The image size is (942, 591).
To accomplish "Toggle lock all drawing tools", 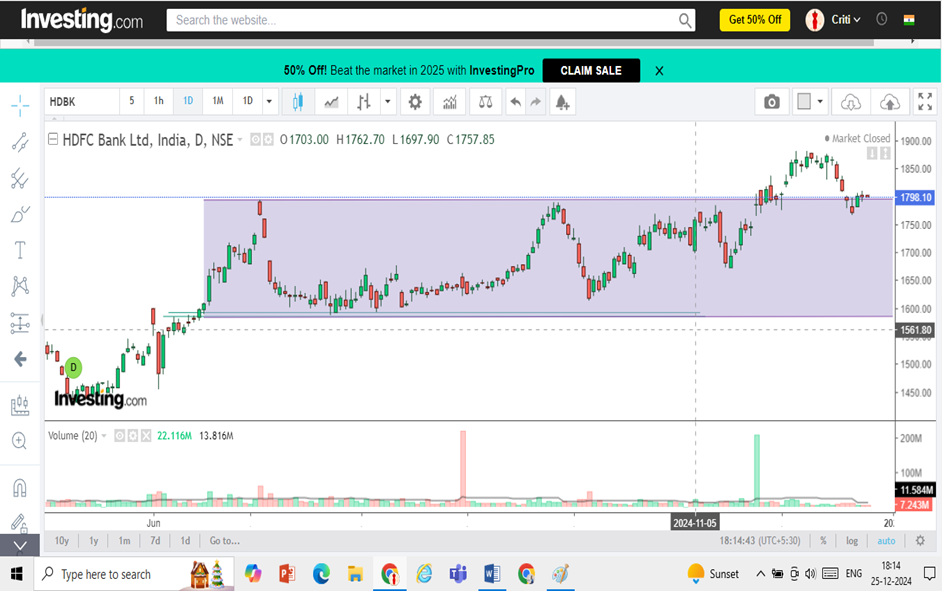I will (x=20, y=523).
